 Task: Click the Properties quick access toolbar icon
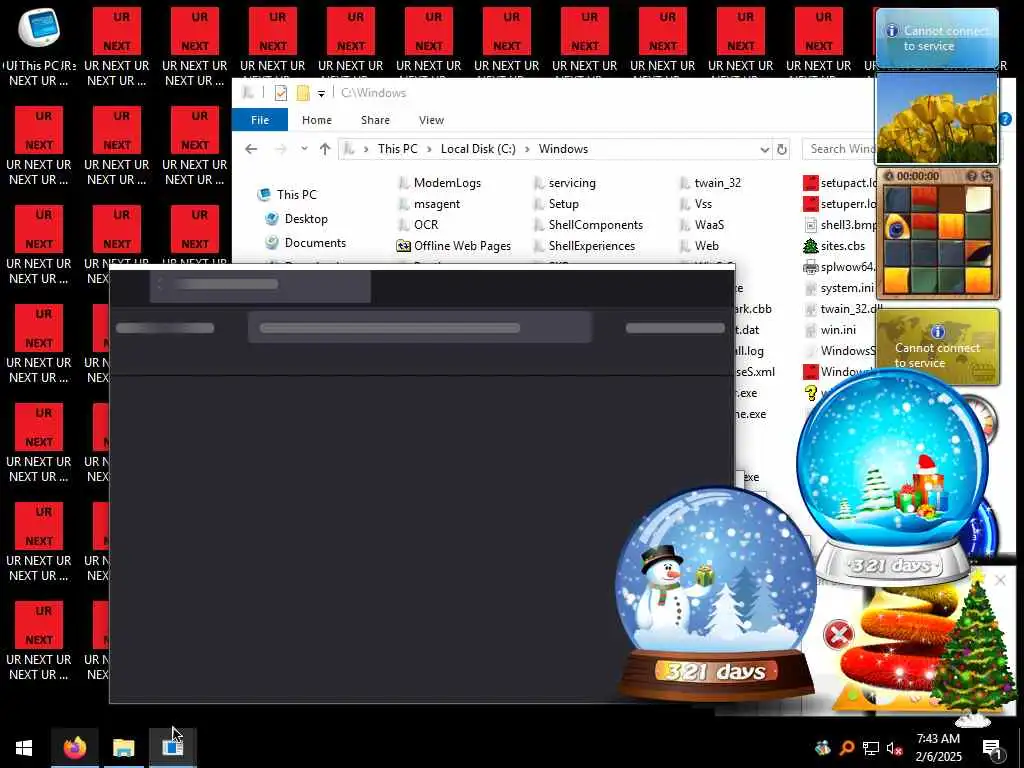click(281, 93)
